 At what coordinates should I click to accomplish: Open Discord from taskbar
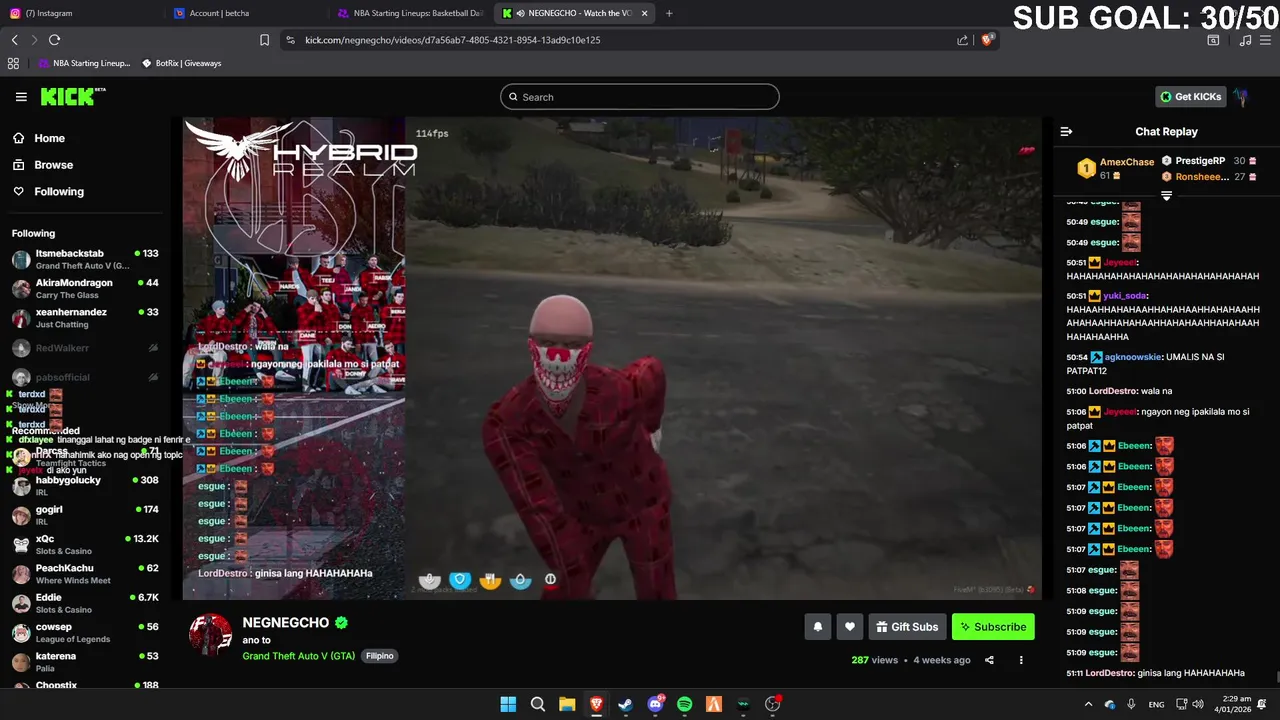point(655,704)
